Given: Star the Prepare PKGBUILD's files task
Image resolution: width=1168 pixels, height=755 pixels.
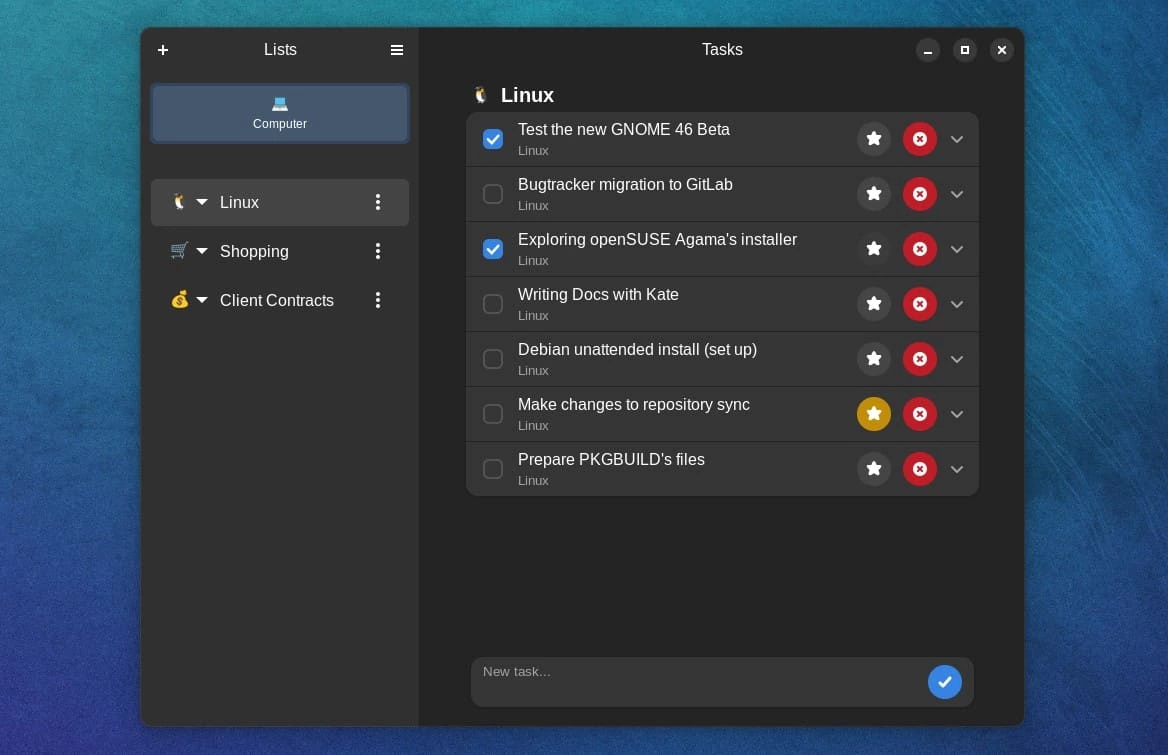Looking at the screenshot, I should point(874,469).
